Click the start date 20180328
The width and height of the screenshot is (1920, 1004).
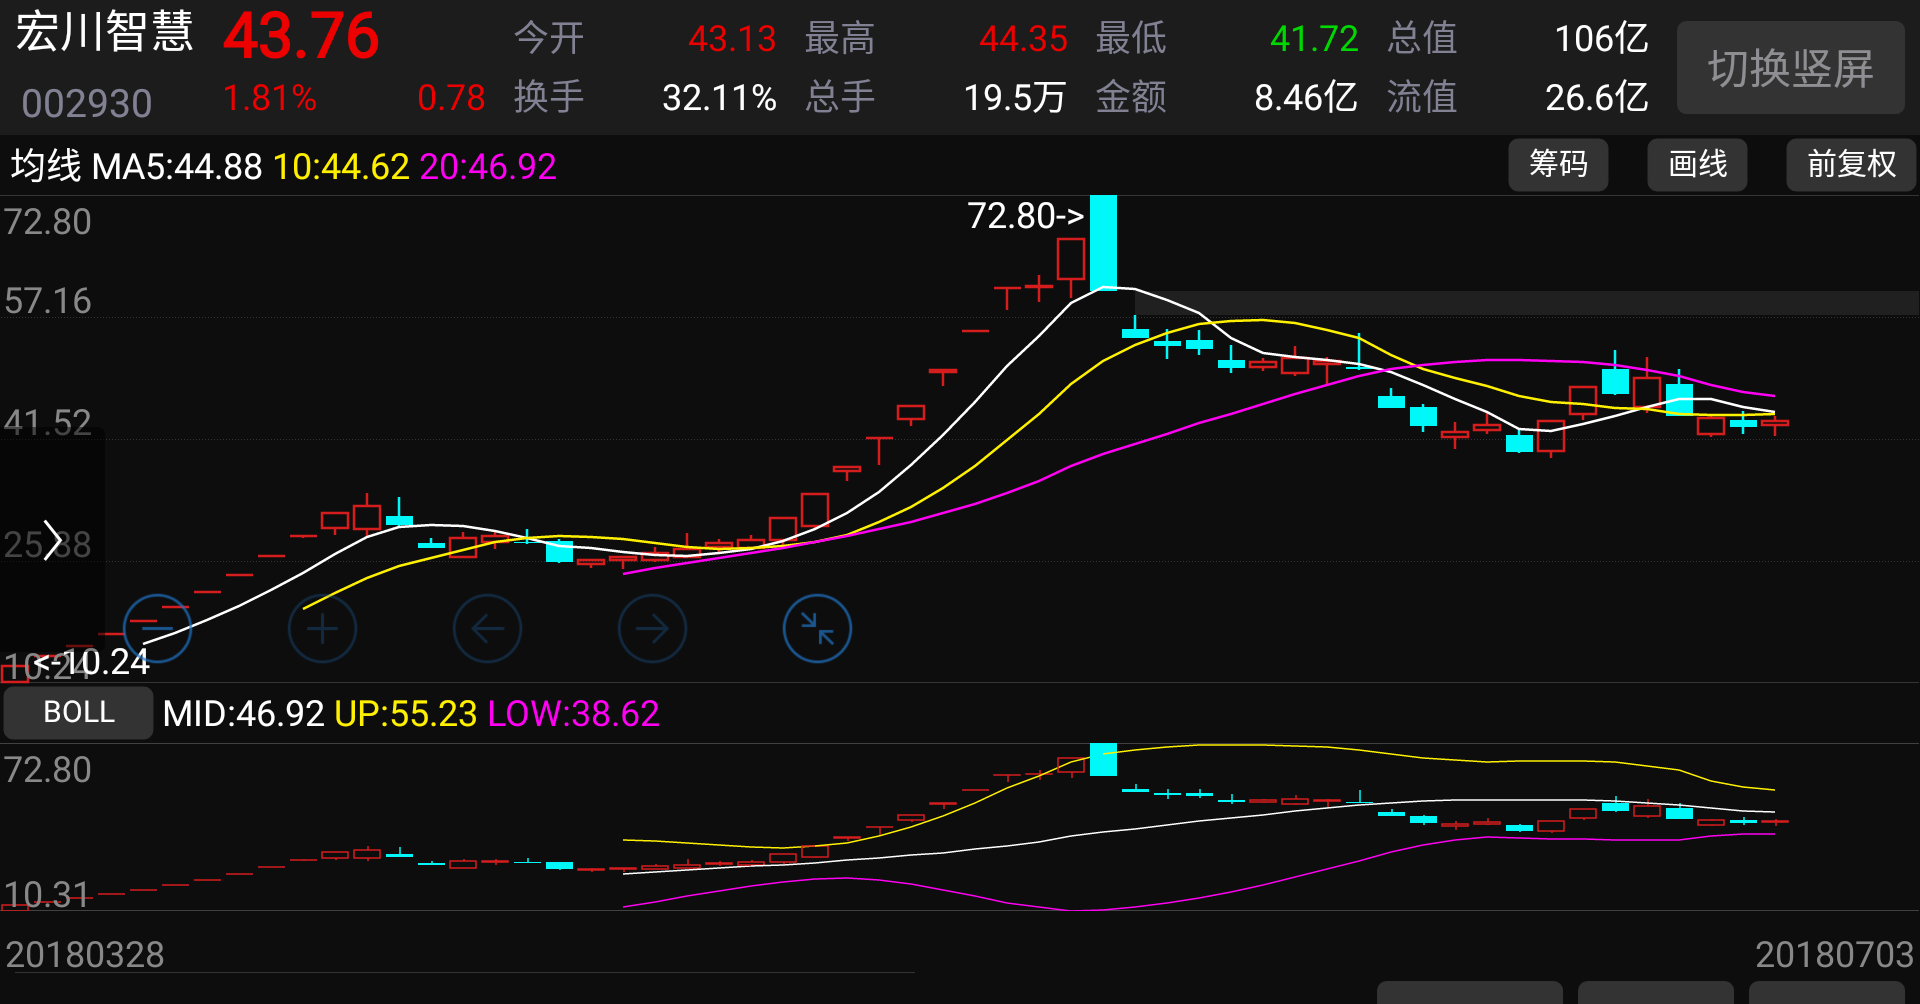[85, 955]
